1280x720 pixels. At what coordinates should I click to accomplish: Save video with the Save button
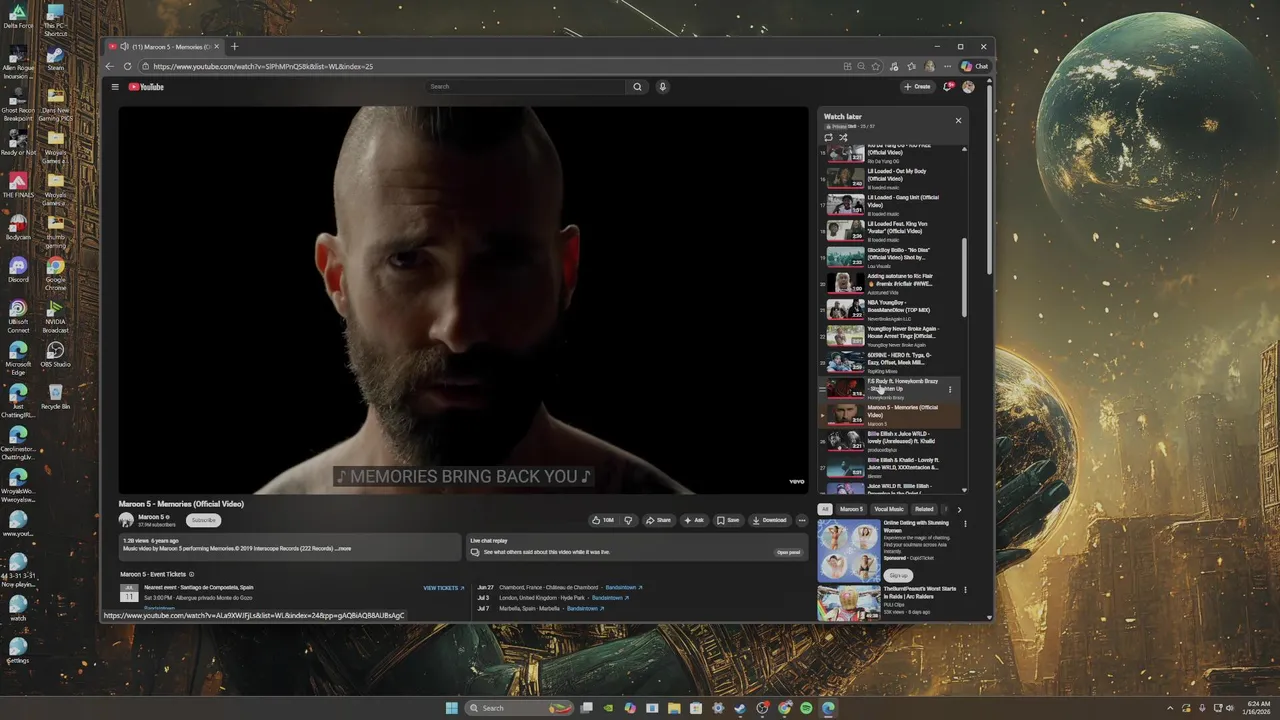coord(728,520)
